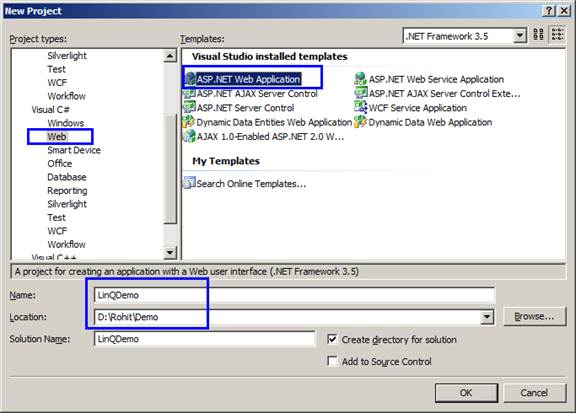
Task: Expand the Location path dropdown arrow
Action: pos(487,317)
